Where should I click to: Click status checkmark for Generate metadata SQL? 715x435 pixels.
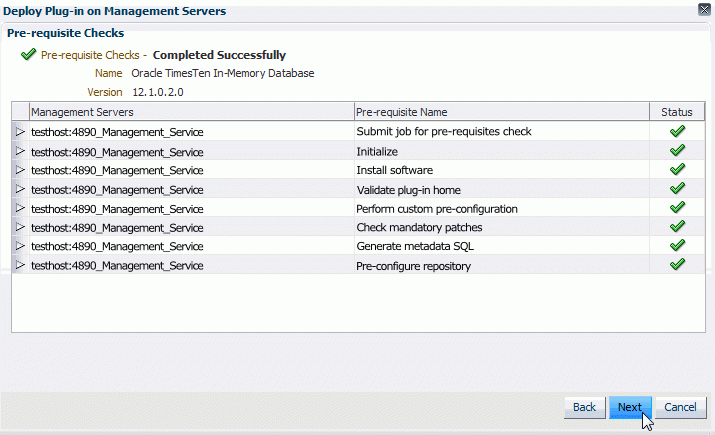[x=677, y=245]
